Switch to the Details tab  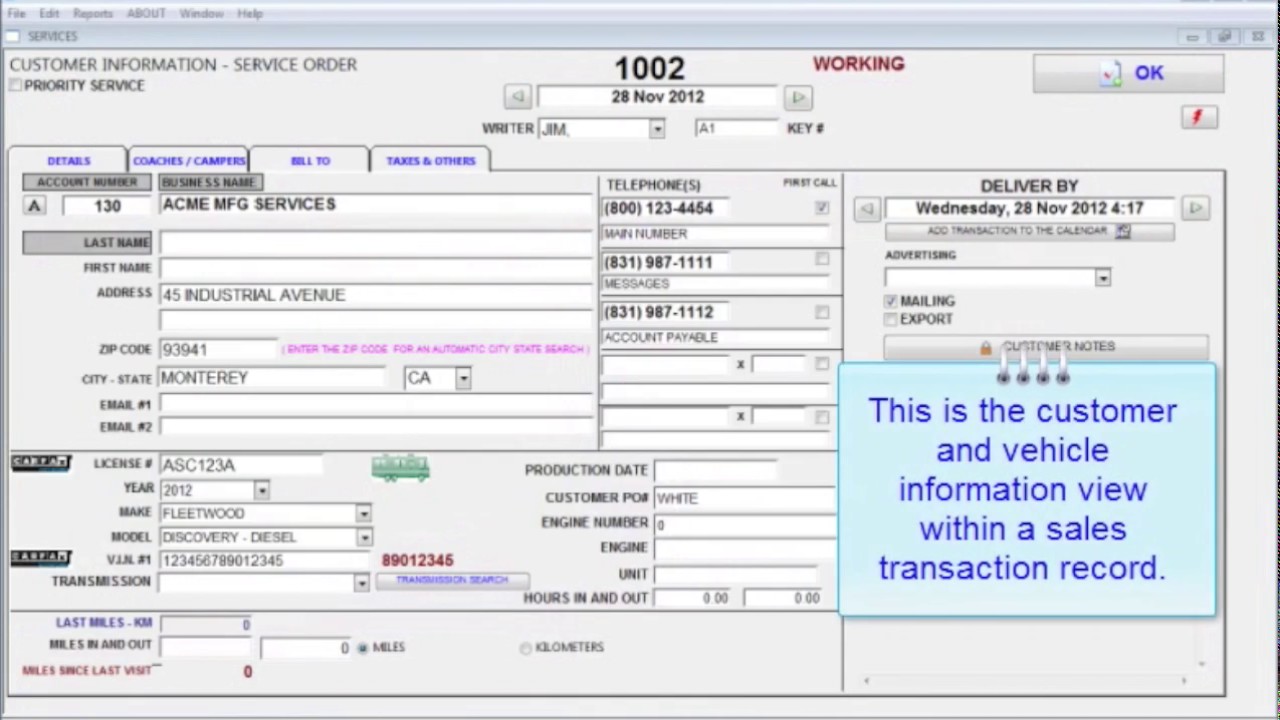68,160
